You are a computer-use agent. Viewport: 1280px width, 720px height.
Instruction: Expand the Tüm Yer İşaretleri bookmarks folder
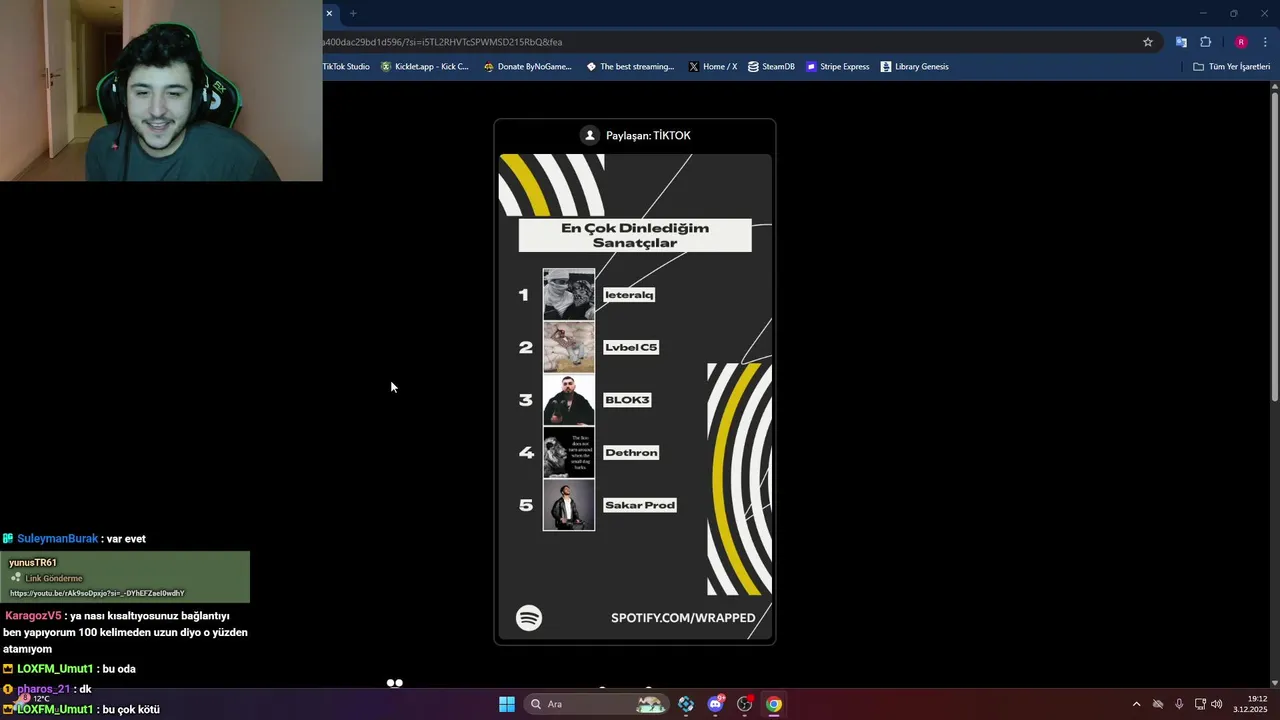coord(1232,67)
